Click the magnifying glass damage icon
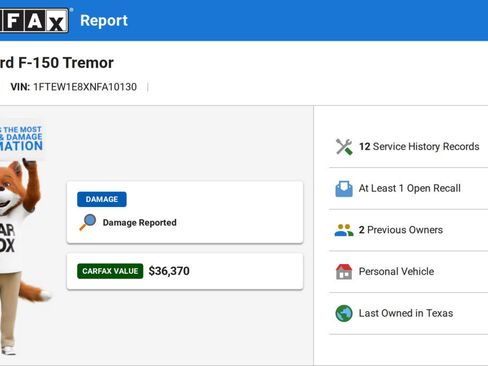This screenshot has width=488, height=366. [88, 222]
